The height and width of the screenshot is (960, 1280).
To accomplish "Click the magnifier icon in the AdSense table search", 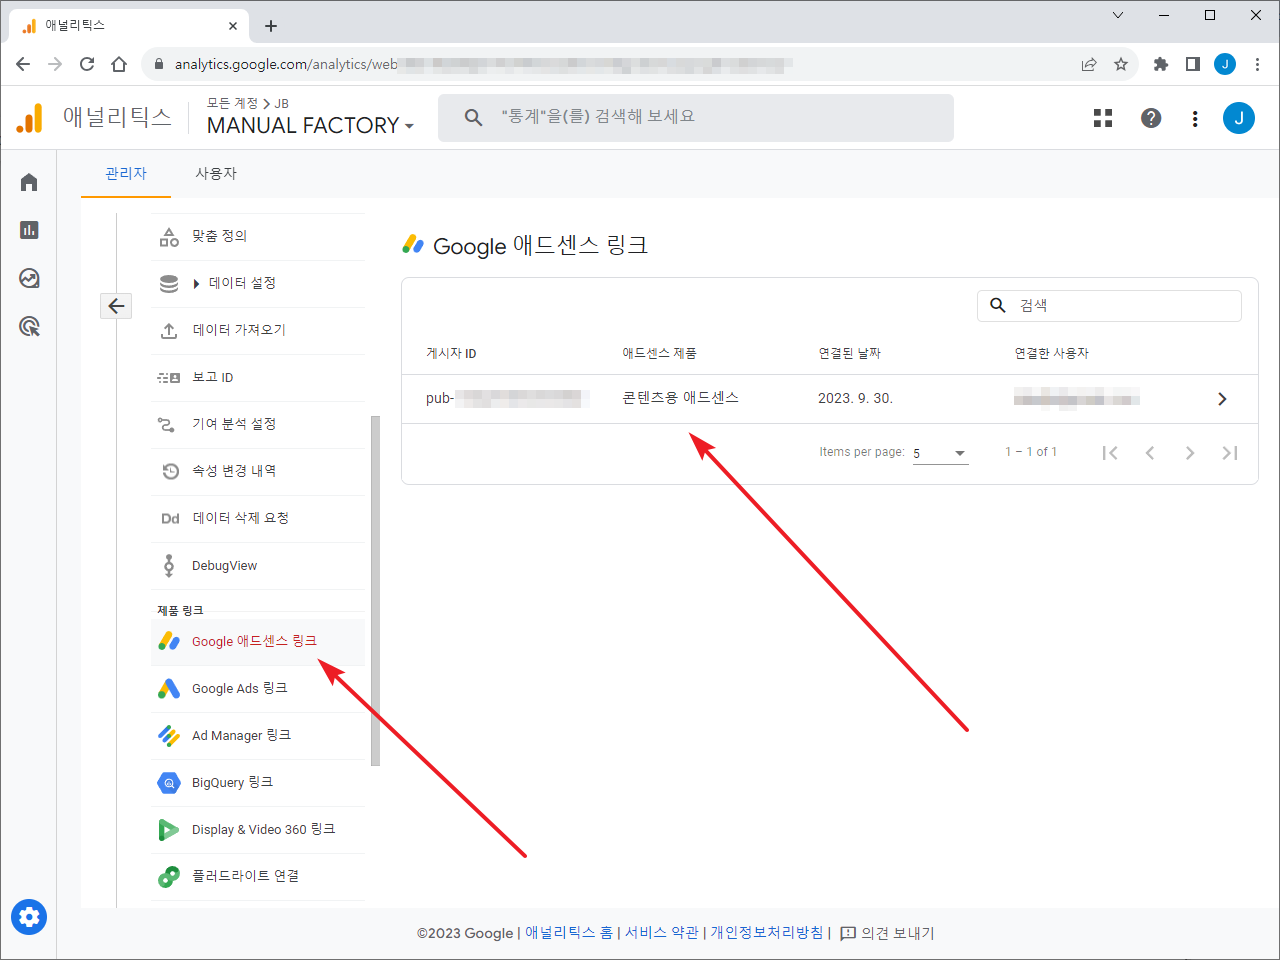I will point(997,305).
